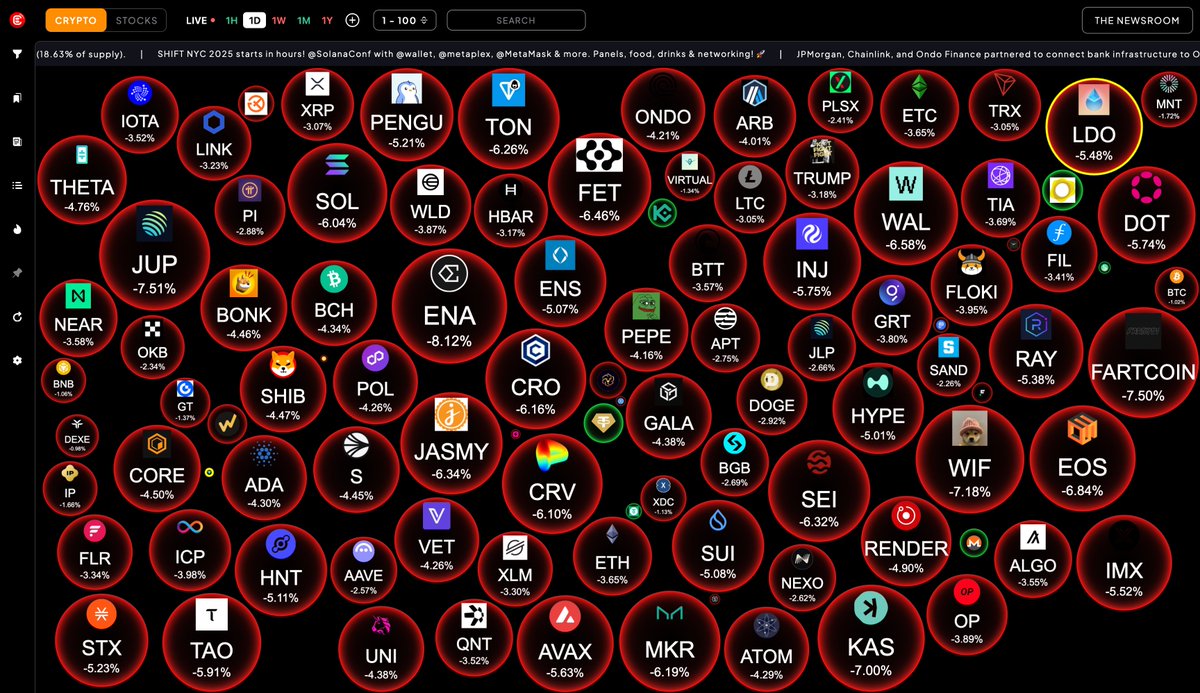Select the 1W timeframe tab
Viewport: 1200px width, 693px height.
[279, 20]
